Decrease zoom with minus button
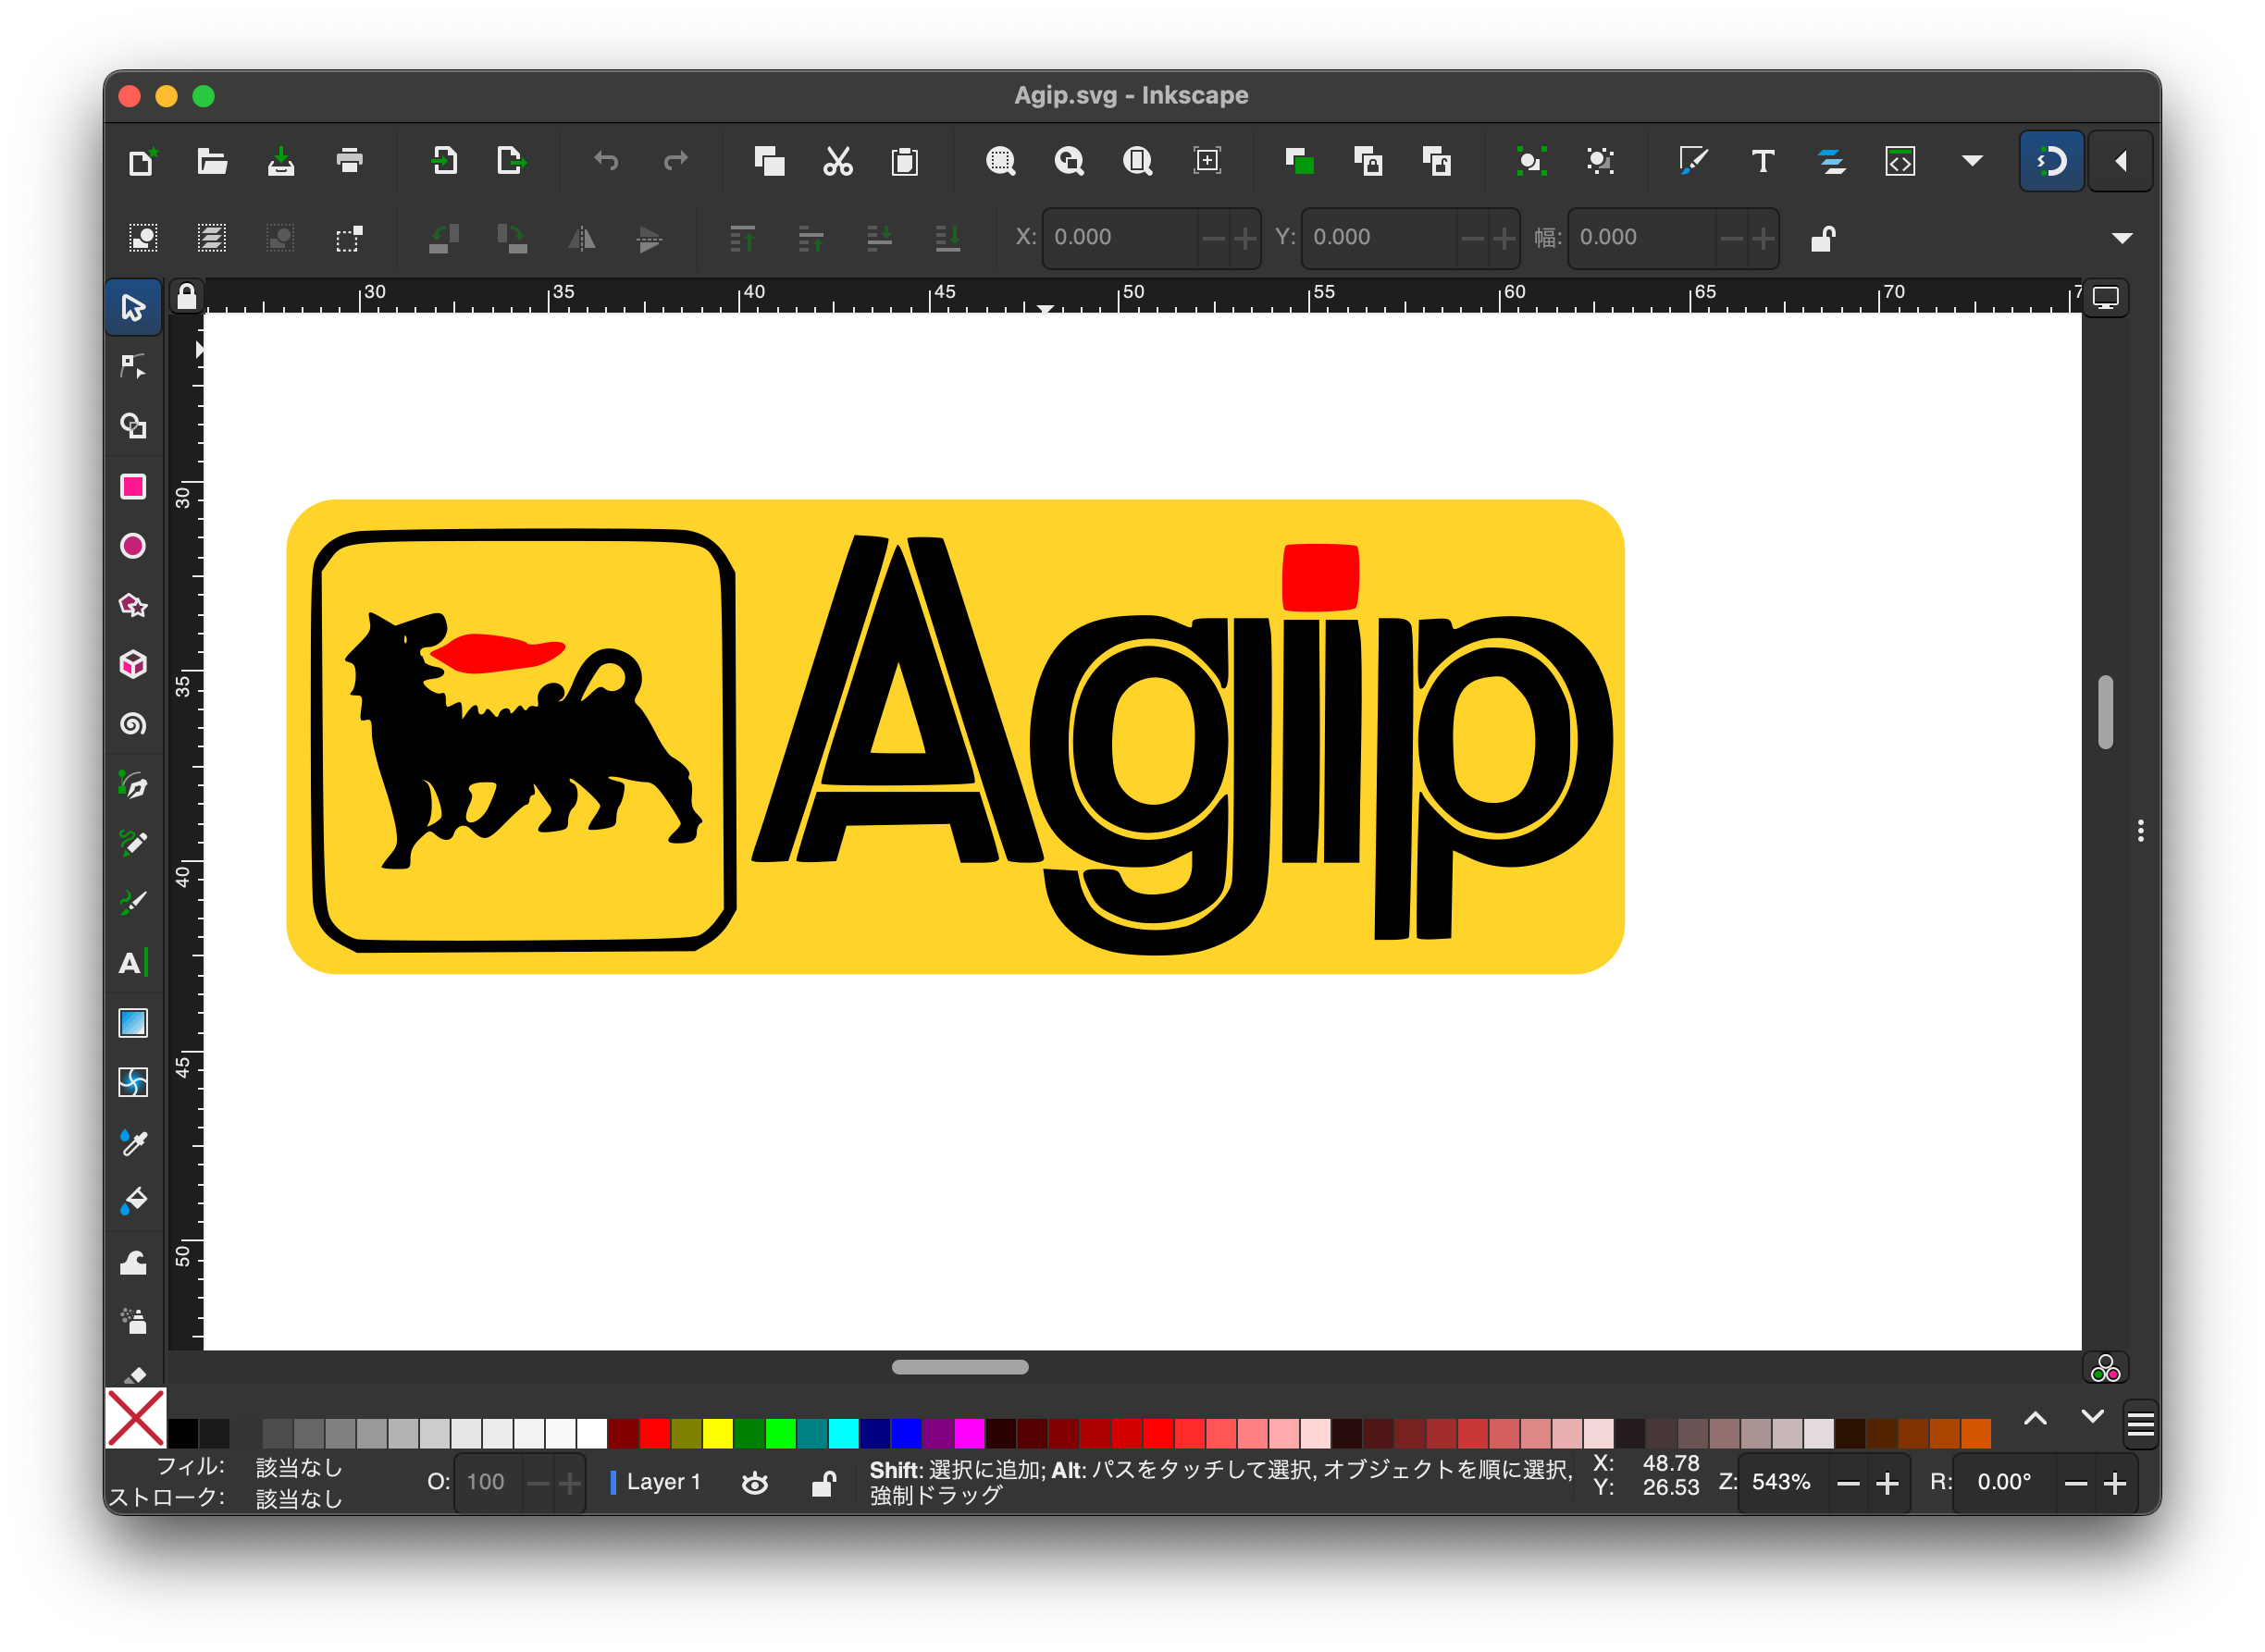Viewport: 2265px width, 1652px height. [x=1848, y=1484]
